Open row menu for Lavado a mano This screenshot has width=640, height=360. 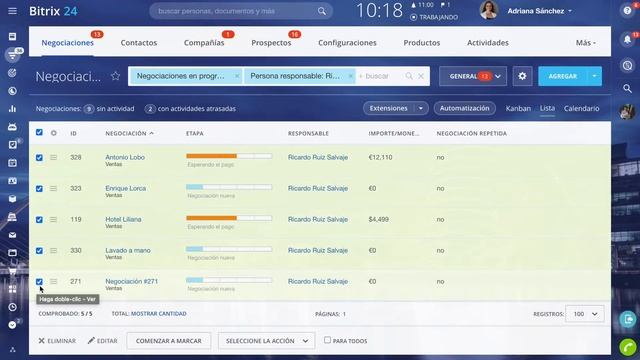point(53,250)
